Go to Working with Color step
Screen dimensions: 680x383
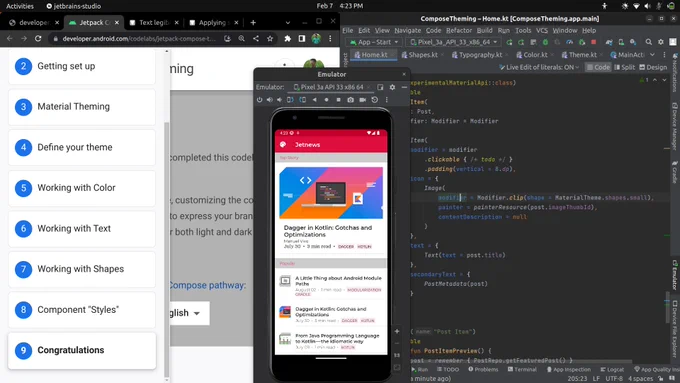tap(82, 188)
